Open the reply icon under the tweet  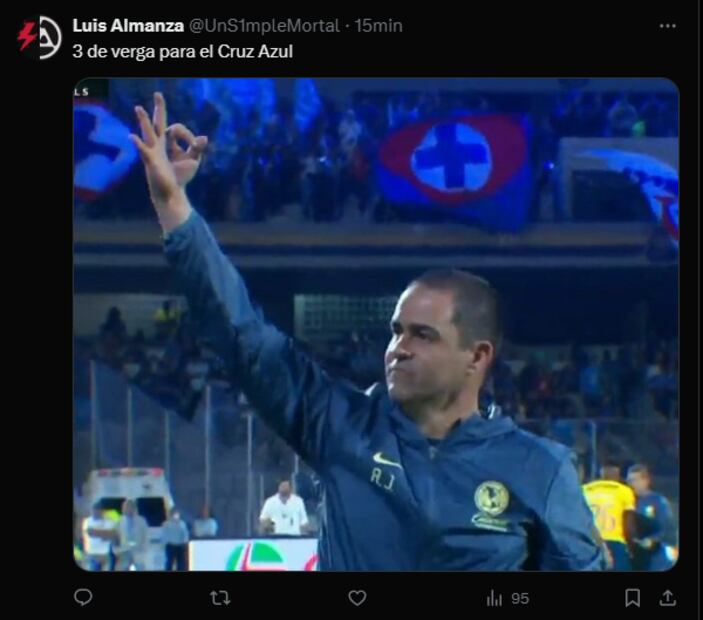coord(83,597)
